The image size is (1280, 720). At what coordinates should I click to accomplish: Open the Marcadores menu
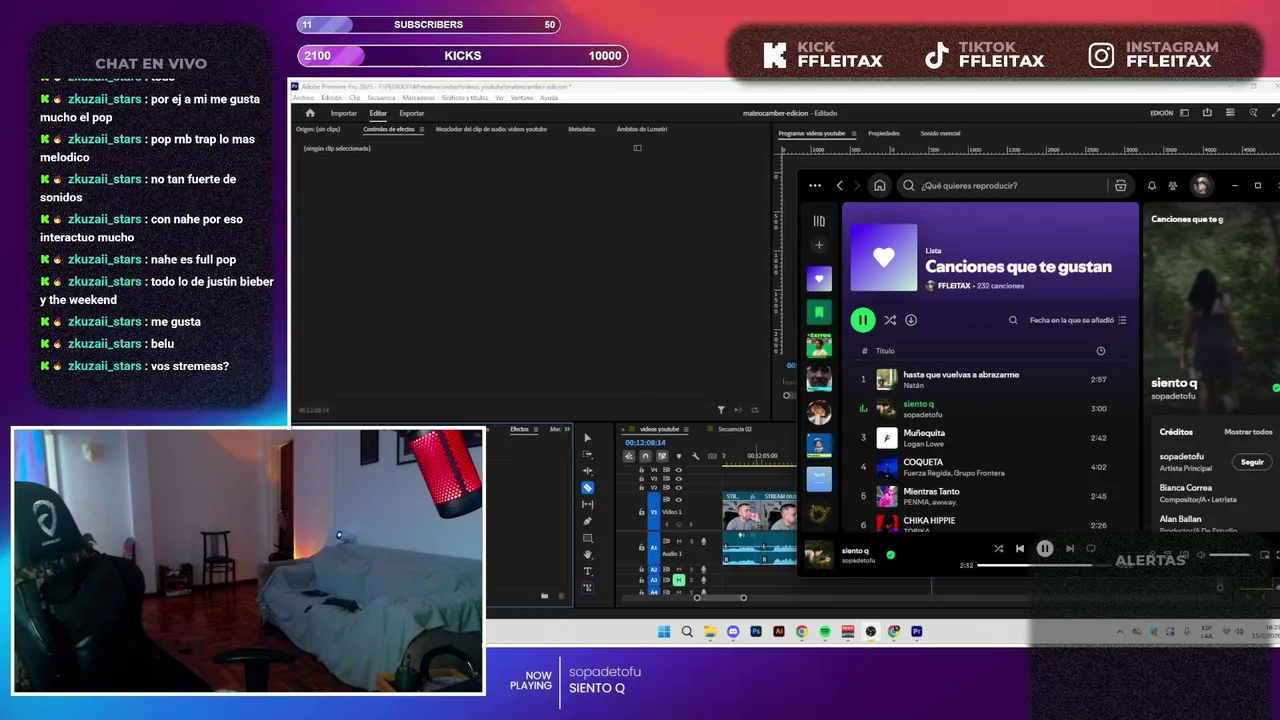tap(418, 98)
